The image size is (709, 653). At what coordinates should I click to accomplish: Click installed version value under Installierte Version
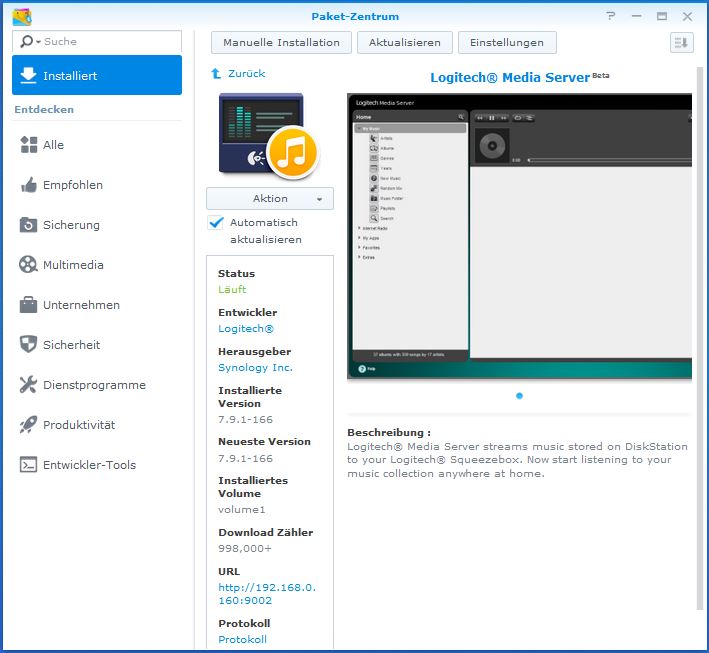pyautogui.click(x=246, y=419)
